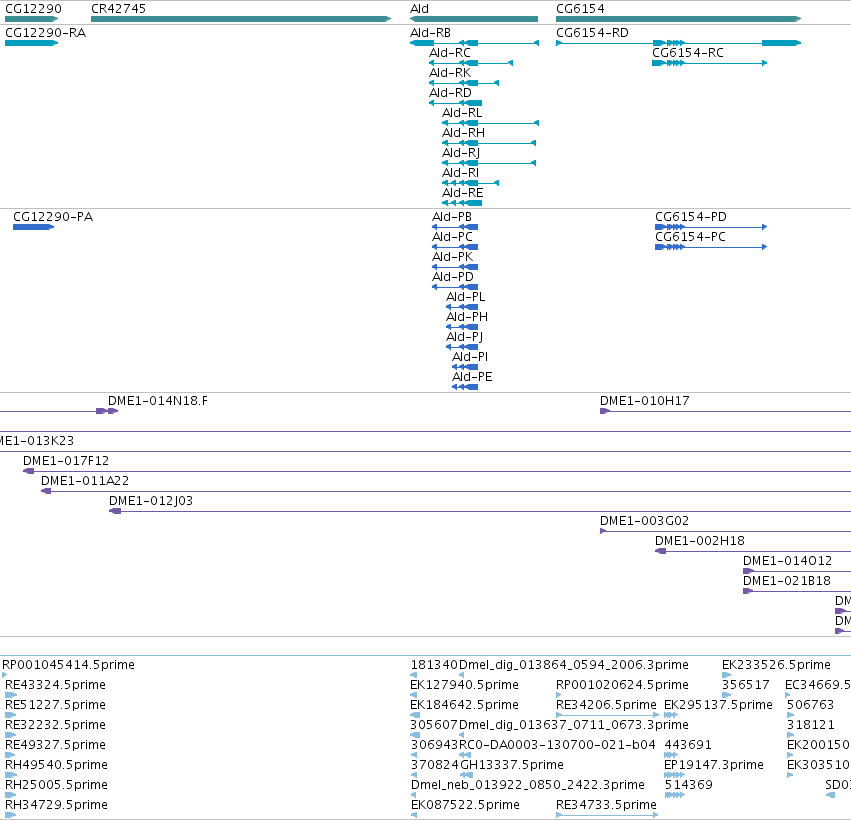Select clone DME1-014N18.F
The image size is (851, 820).
coord(158,402)
